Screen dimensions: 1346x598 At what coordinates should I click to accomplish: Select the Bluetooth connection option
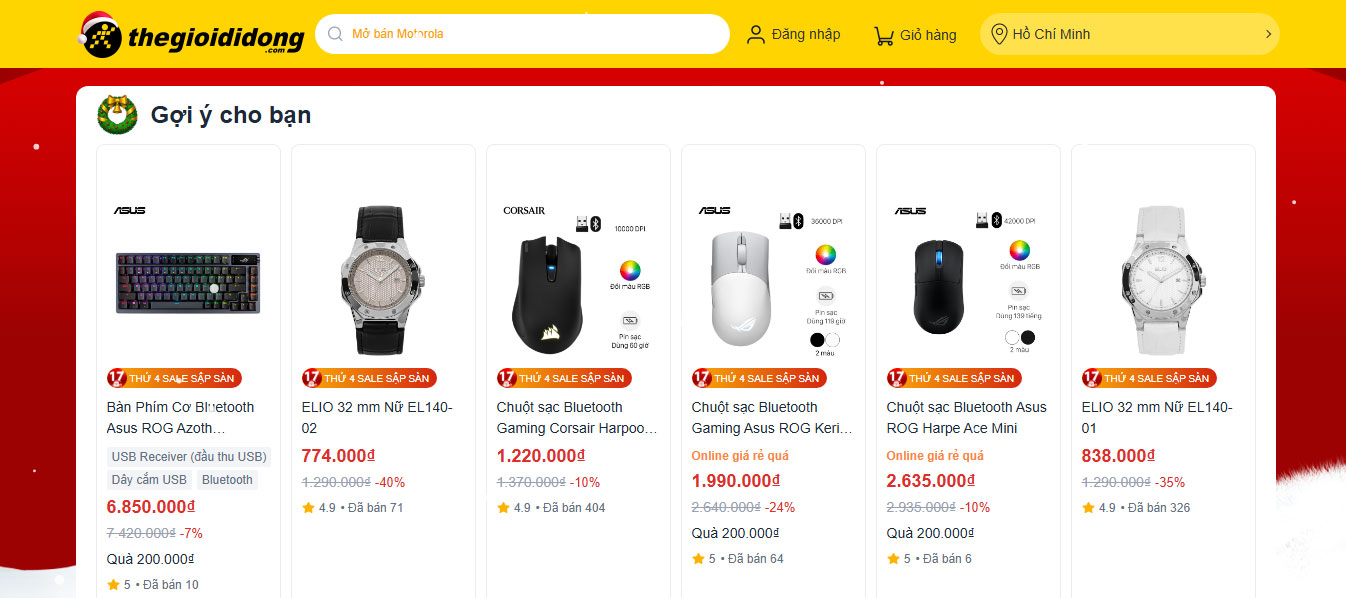227,480
